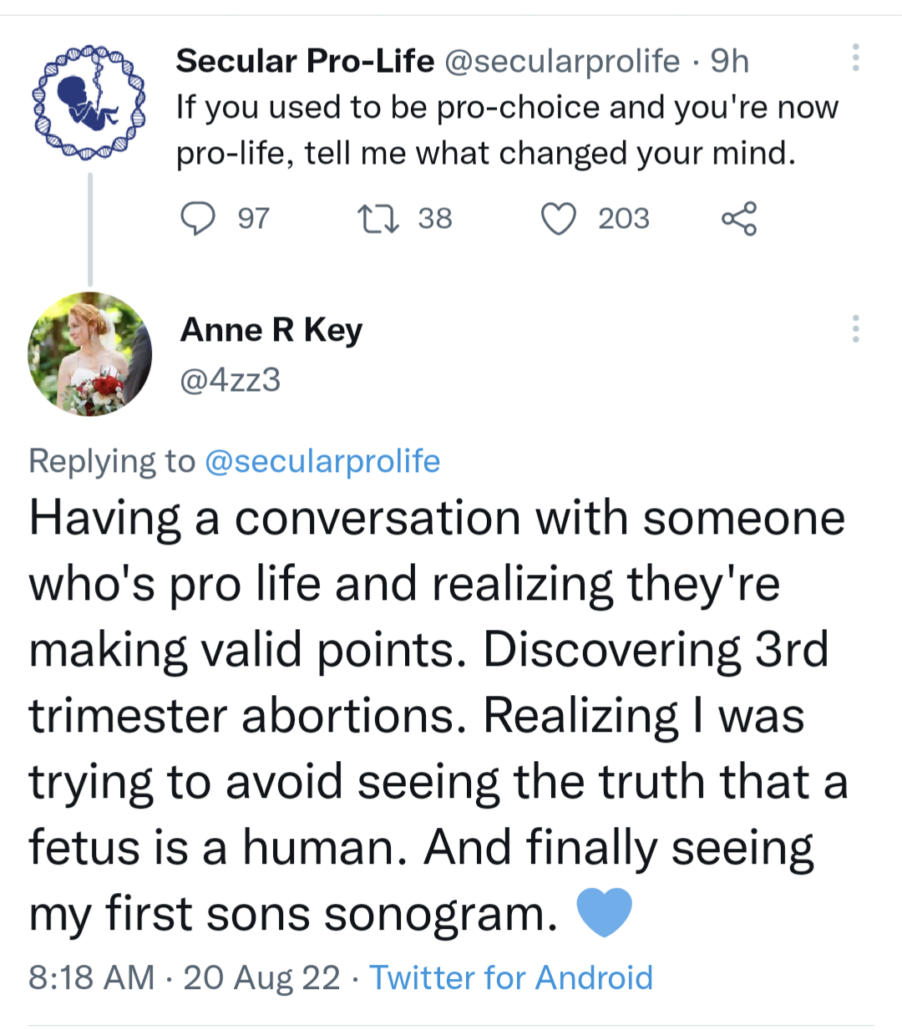Image resolution: width=902 pixels, height=1030 pixels.
Task: Click the Twitter for Android source link
Action: click(511, 977)
